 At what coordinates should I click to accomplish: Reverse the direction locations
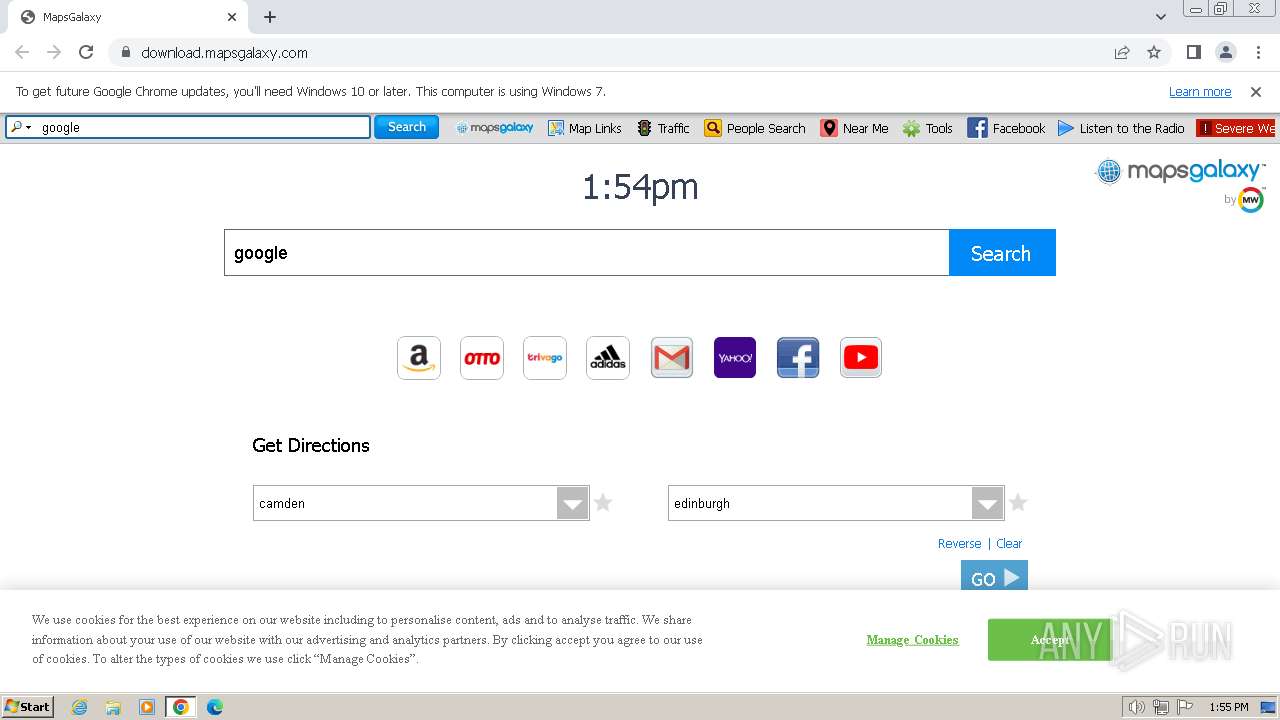click(959, 544)
